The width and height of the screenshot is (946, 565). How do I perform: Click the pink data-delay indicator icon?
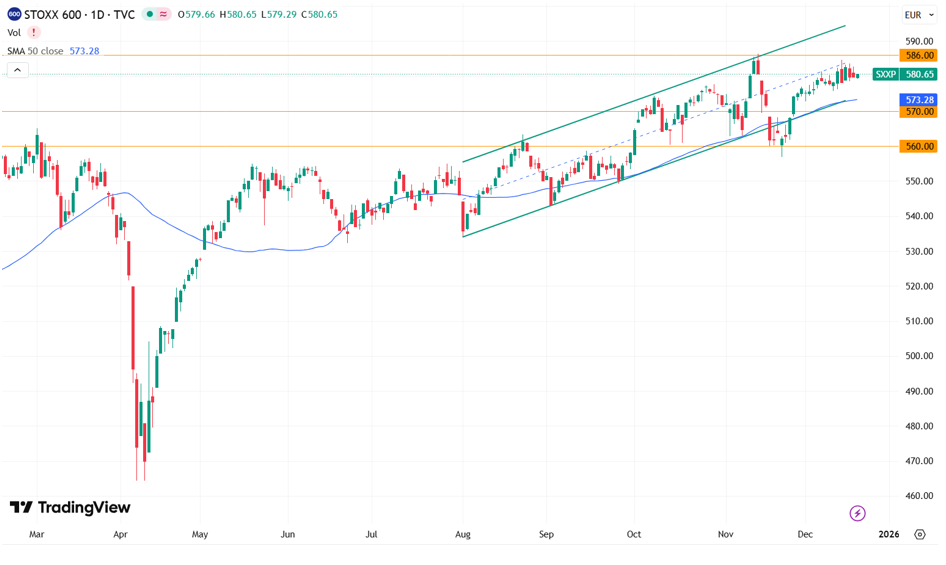coord(164,15)
